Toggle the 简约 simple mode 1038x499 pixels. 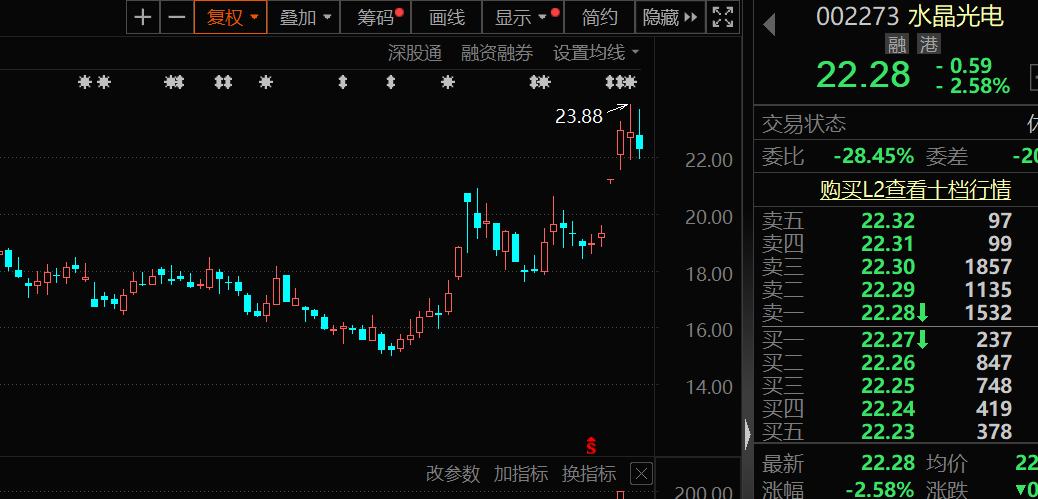pos(600,17)
